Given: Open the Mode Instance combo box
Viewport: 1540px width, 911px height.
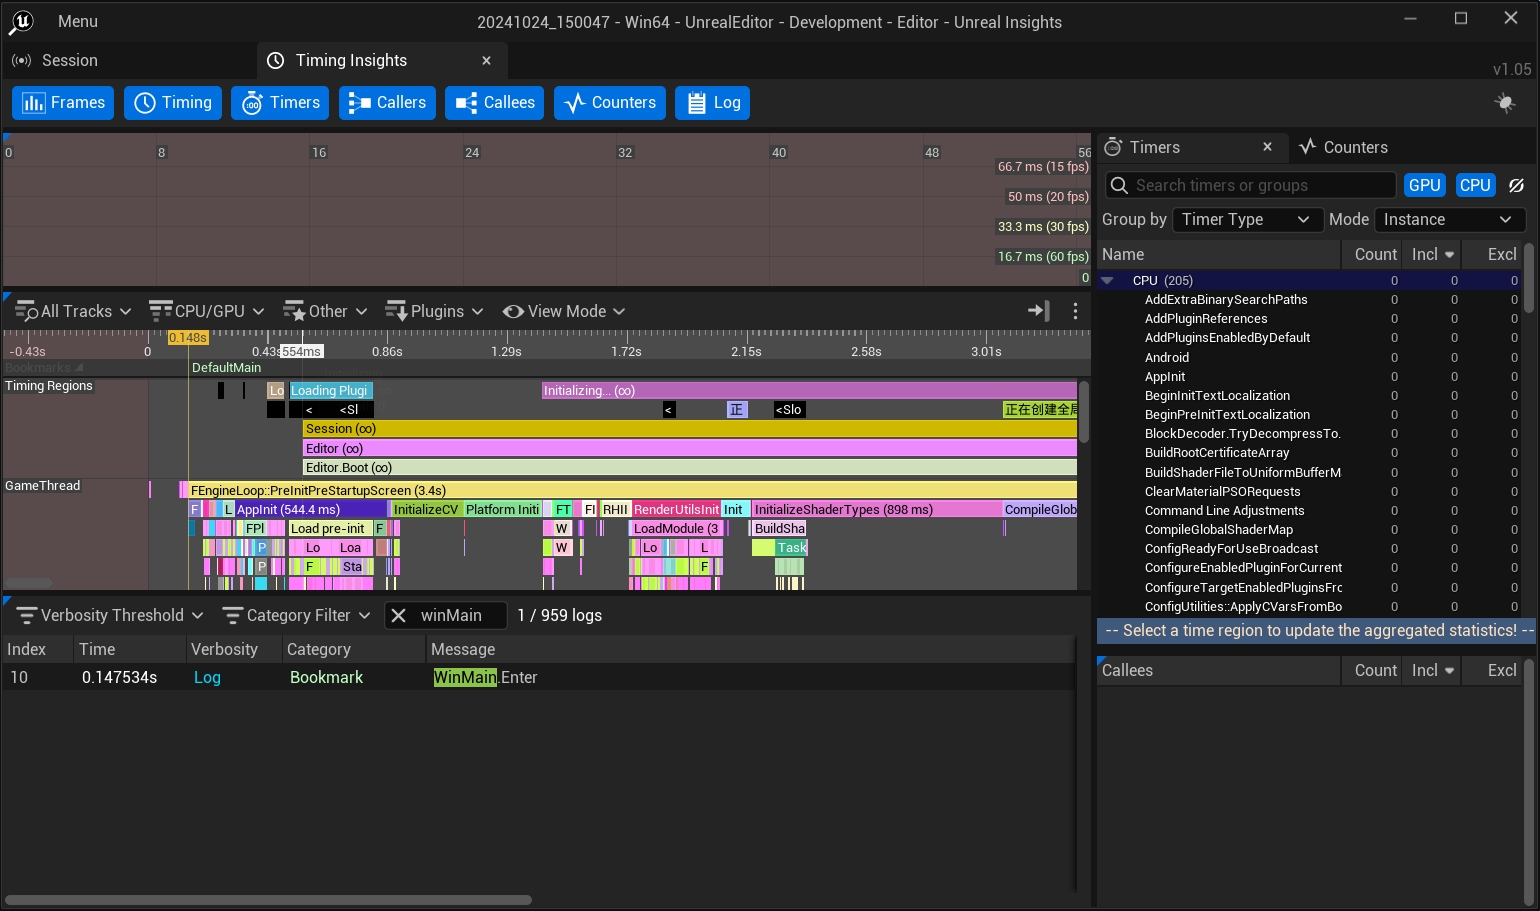Looking at the screenshot, I should pos(1450,220).
